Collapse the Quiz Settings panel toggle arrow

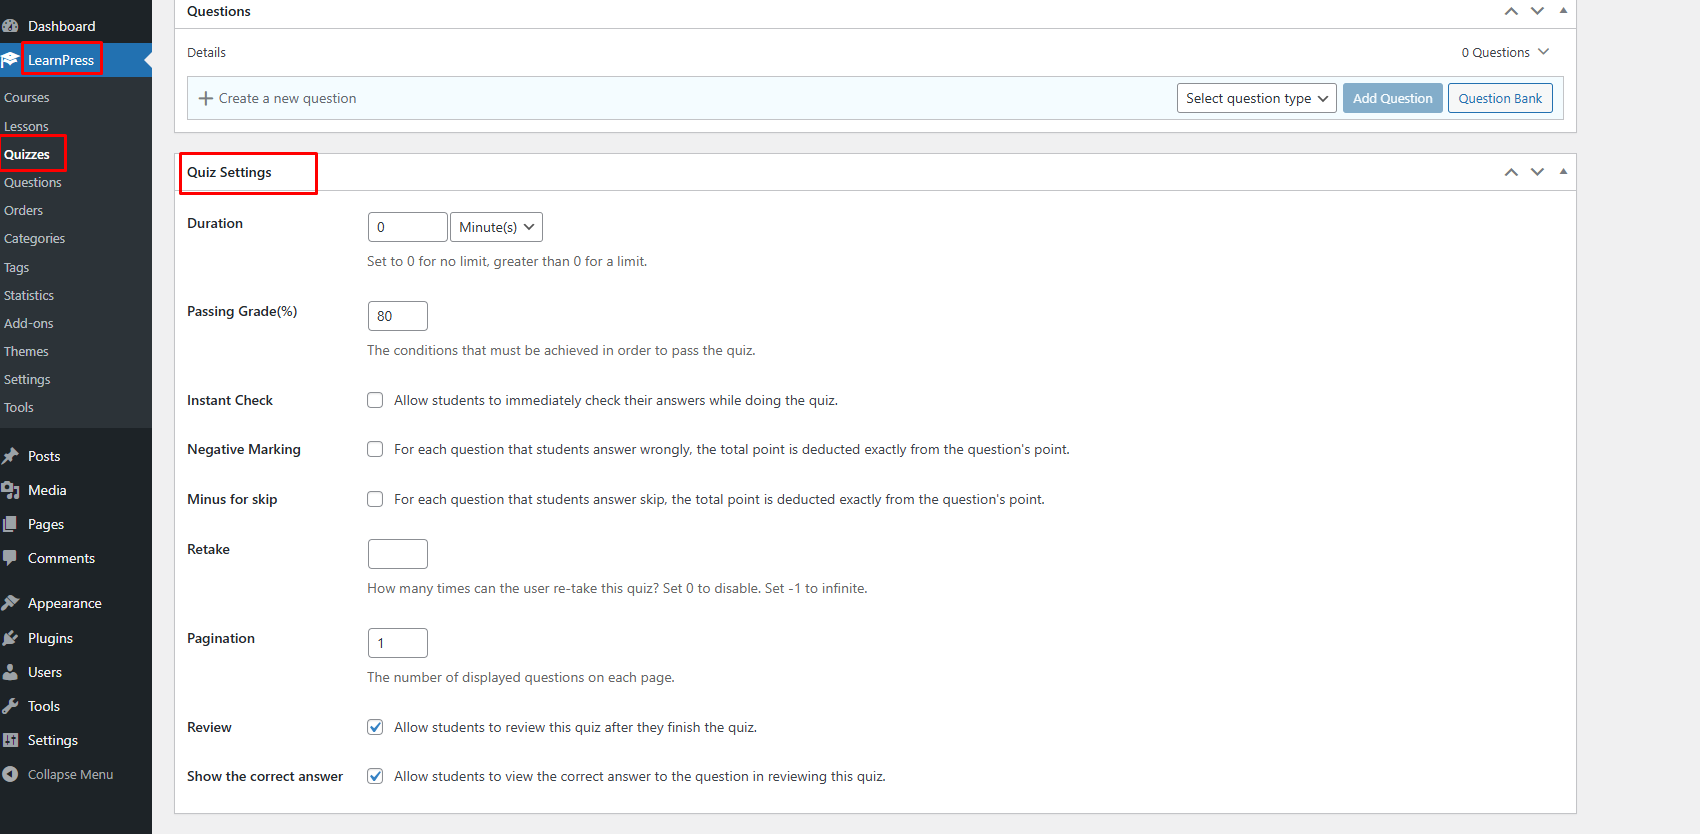tap(1563, 172)
